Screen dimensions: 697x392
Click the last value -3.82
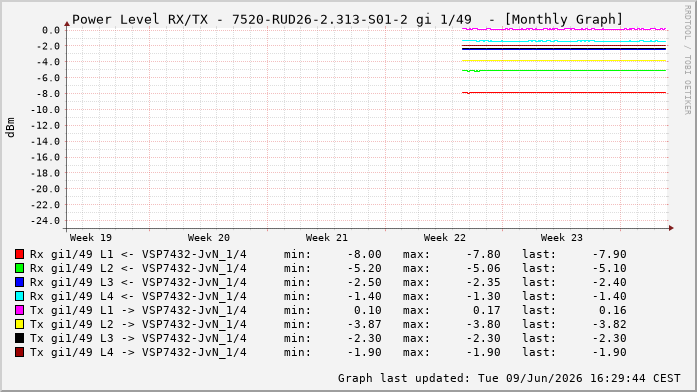click(609, 324)
